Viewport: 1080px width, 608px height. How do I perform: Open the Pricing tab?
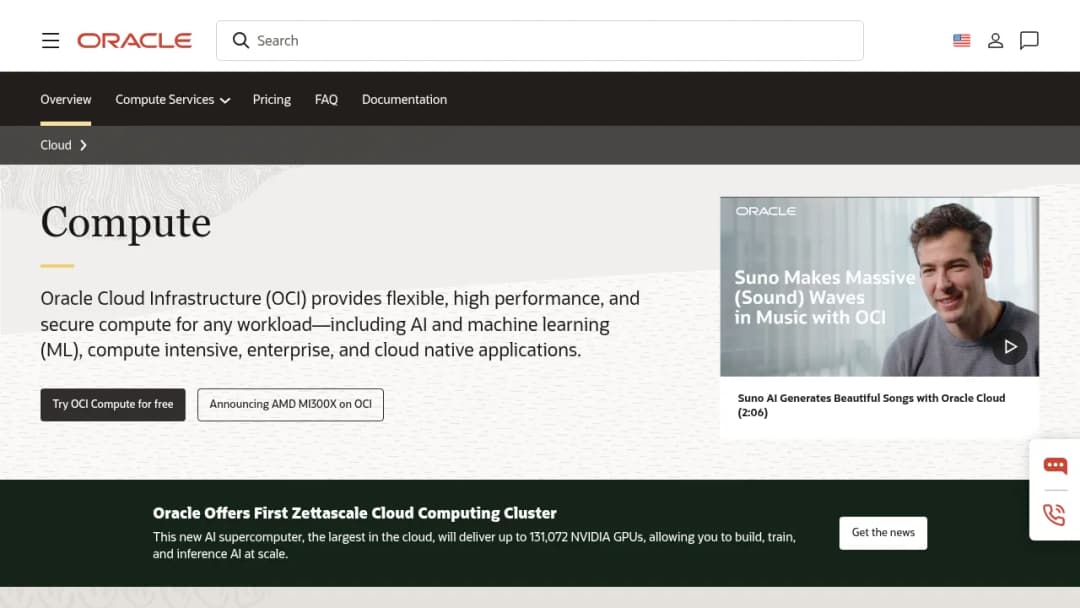tap(271, 99)
